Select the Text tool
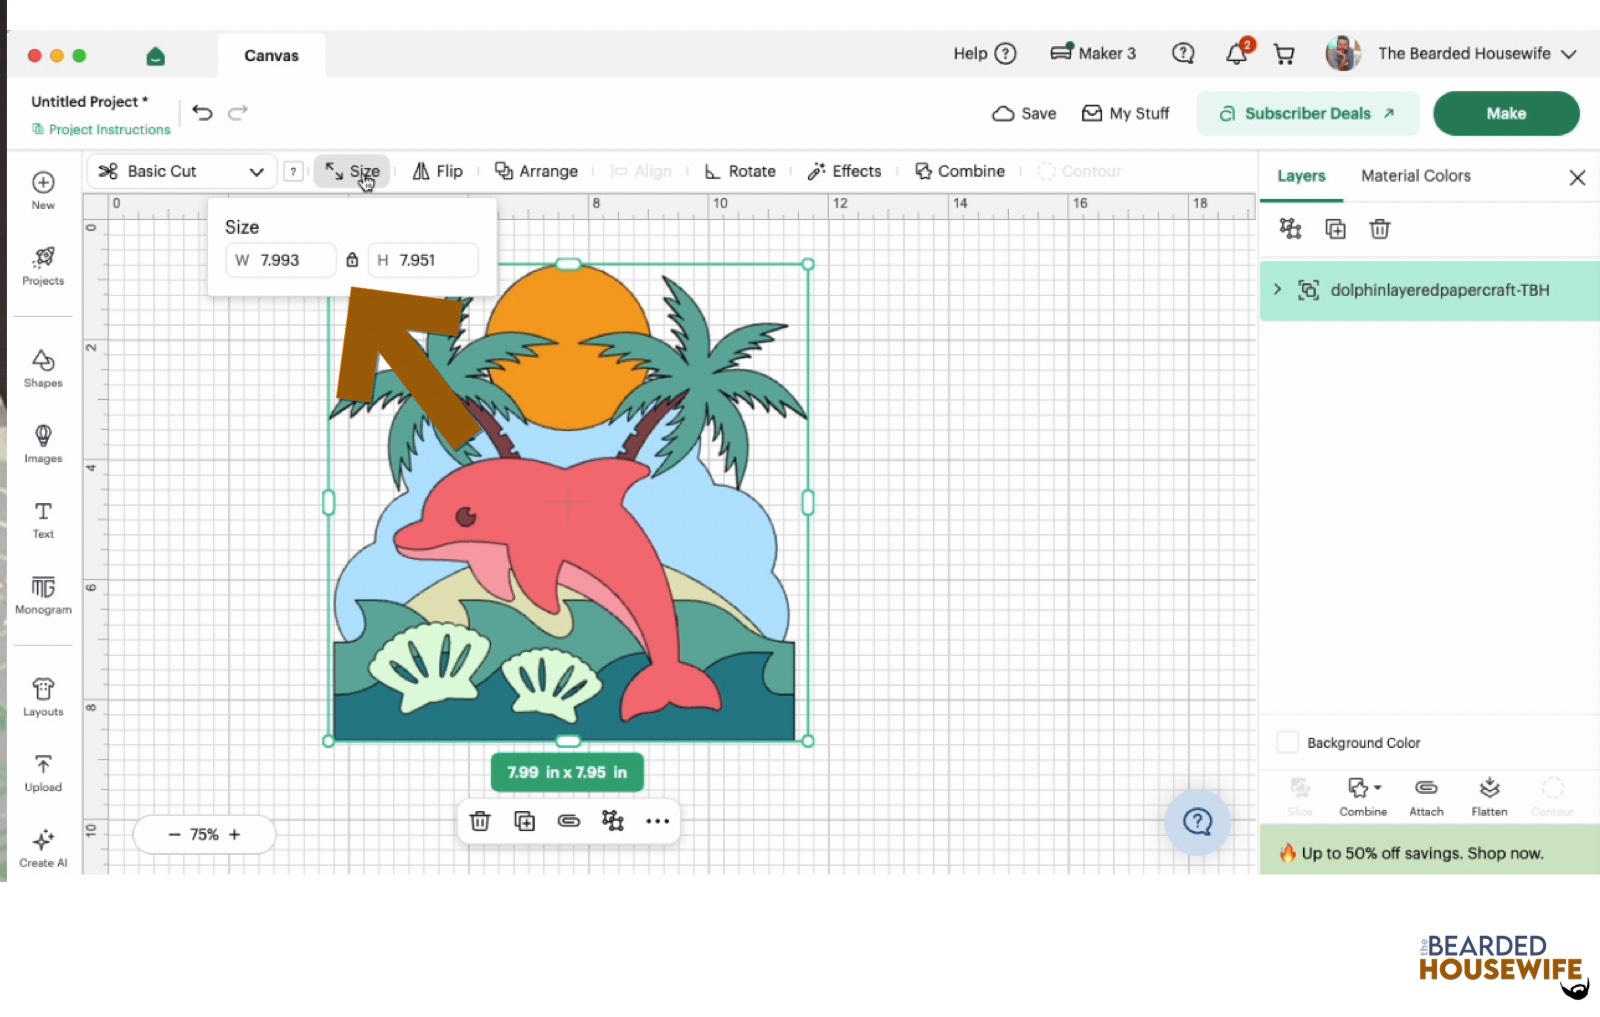1600x1017 pixels. click(x=43, y=520)
